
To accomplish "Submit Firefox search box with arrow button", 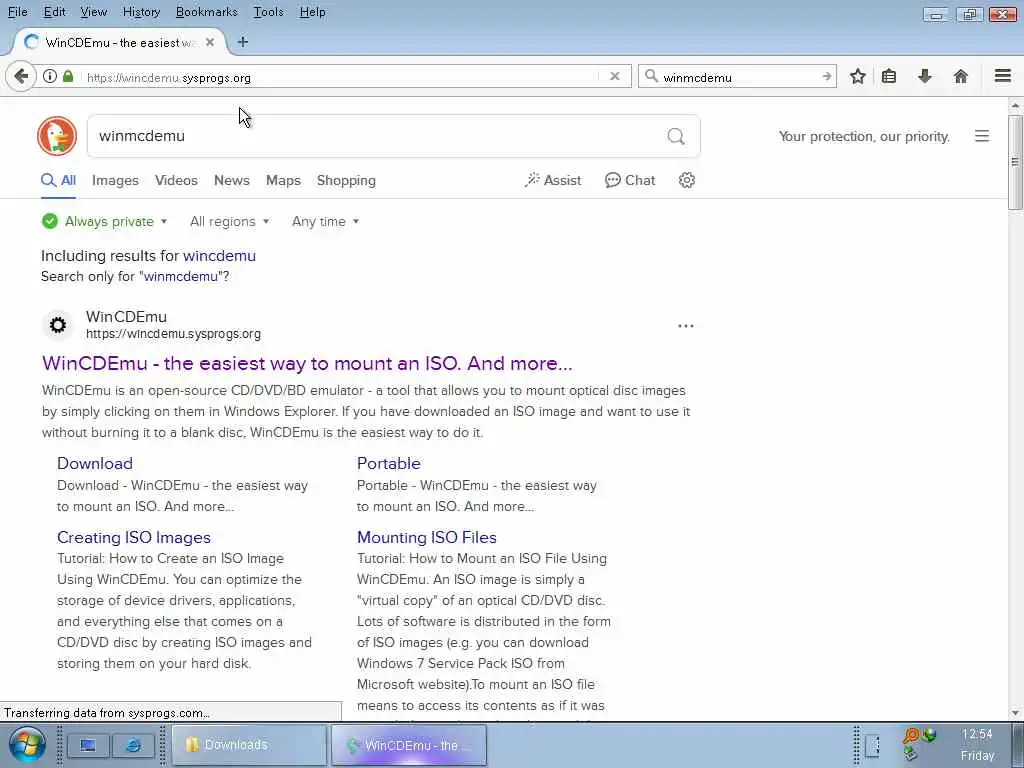I will tap(827, 76).
